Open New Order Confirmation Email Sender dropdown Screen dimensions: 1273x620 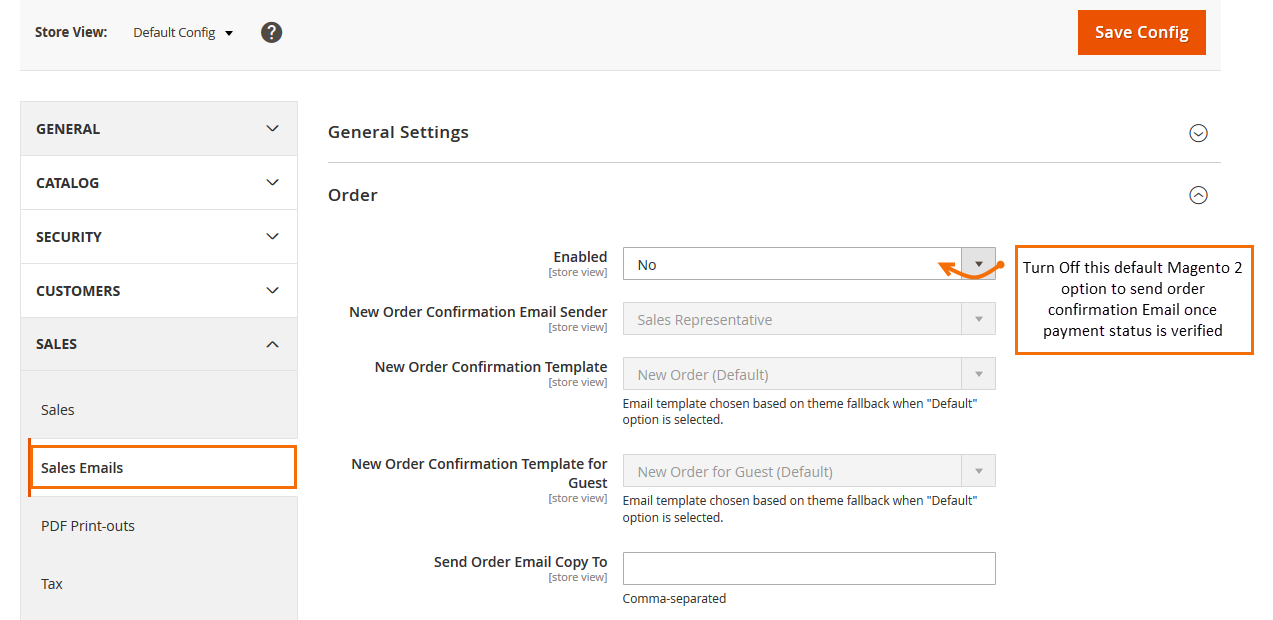pyautogui.click(x=808, y=319)
